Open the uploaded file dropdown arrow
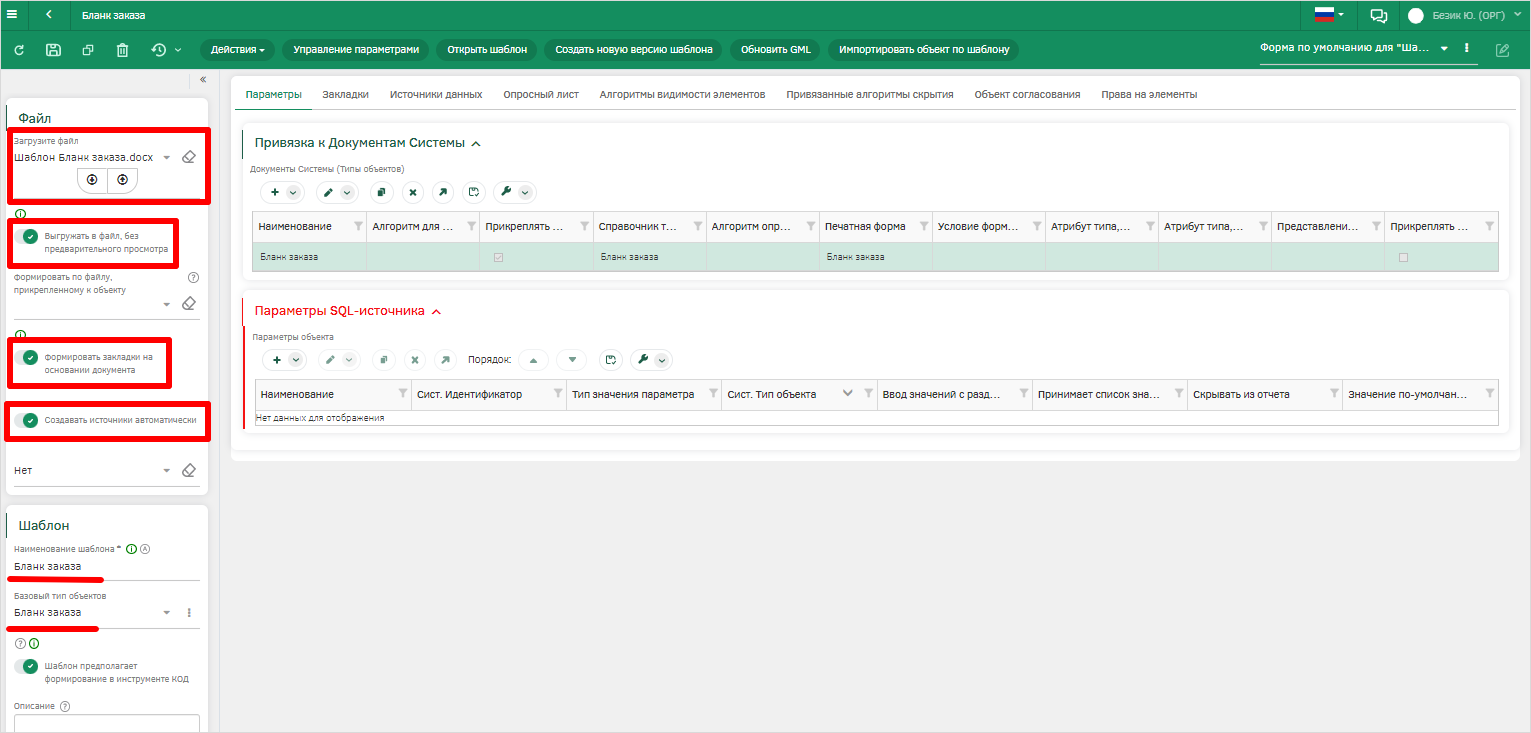Screen dimensions: 1531x733 point(167,157)
